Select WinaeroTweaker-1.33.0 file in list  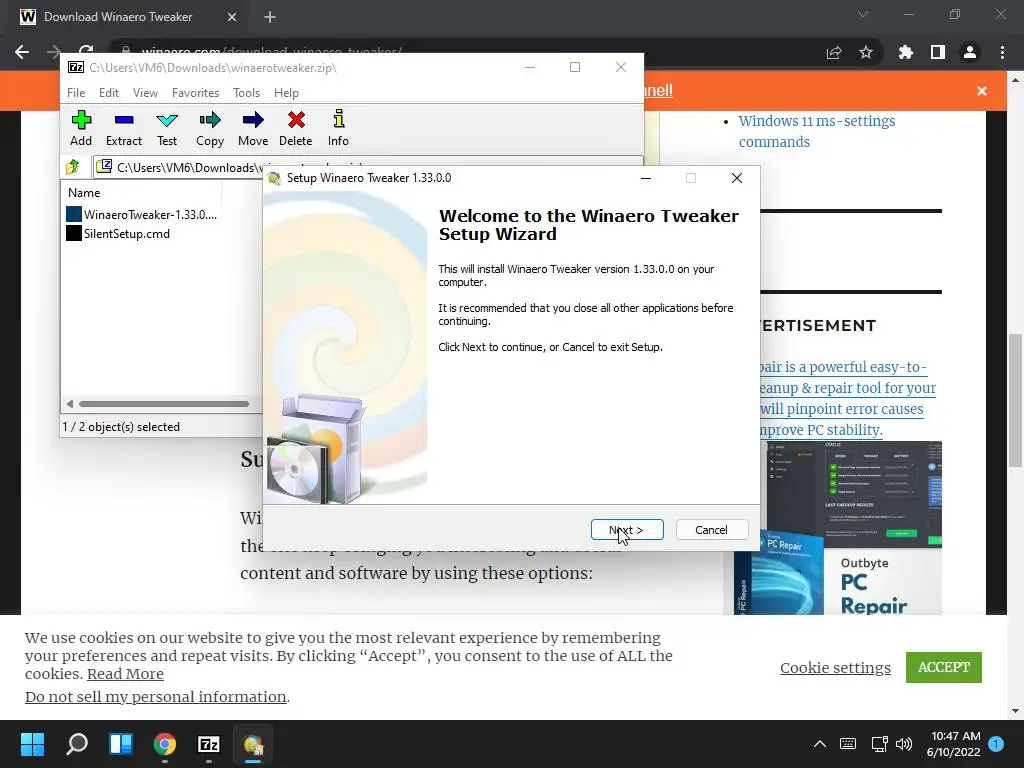142,214
